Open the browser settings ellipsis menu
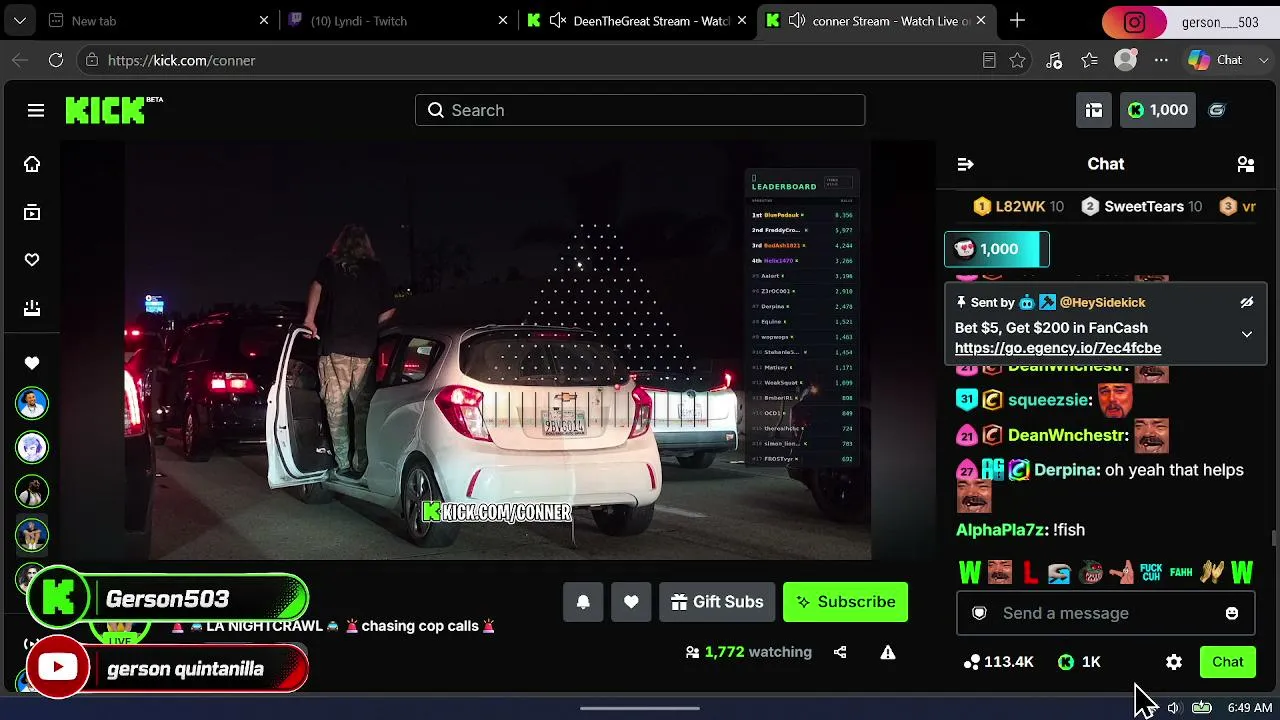Viewport: 1280px width, 720px height. pos(1161,60)
